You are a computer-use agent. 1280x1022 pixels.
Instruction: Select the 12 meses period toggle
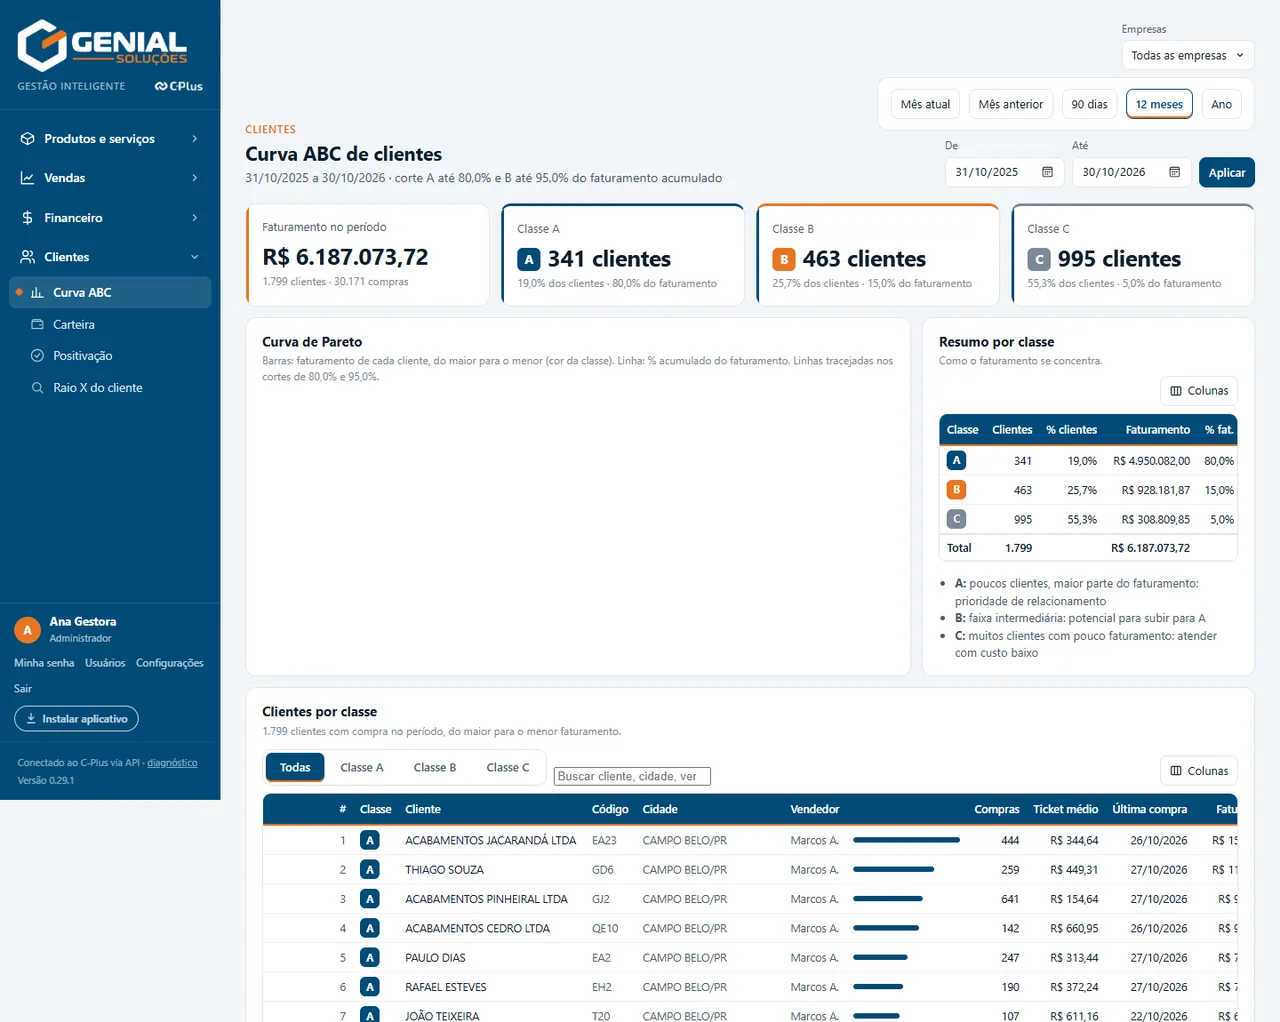1159,104
